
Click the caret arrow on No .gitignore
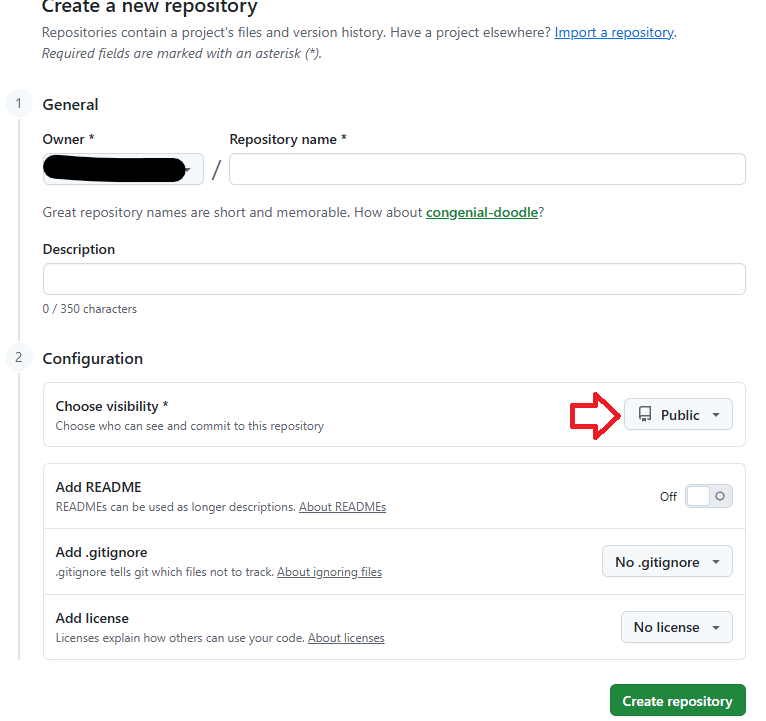pos(716,562)
